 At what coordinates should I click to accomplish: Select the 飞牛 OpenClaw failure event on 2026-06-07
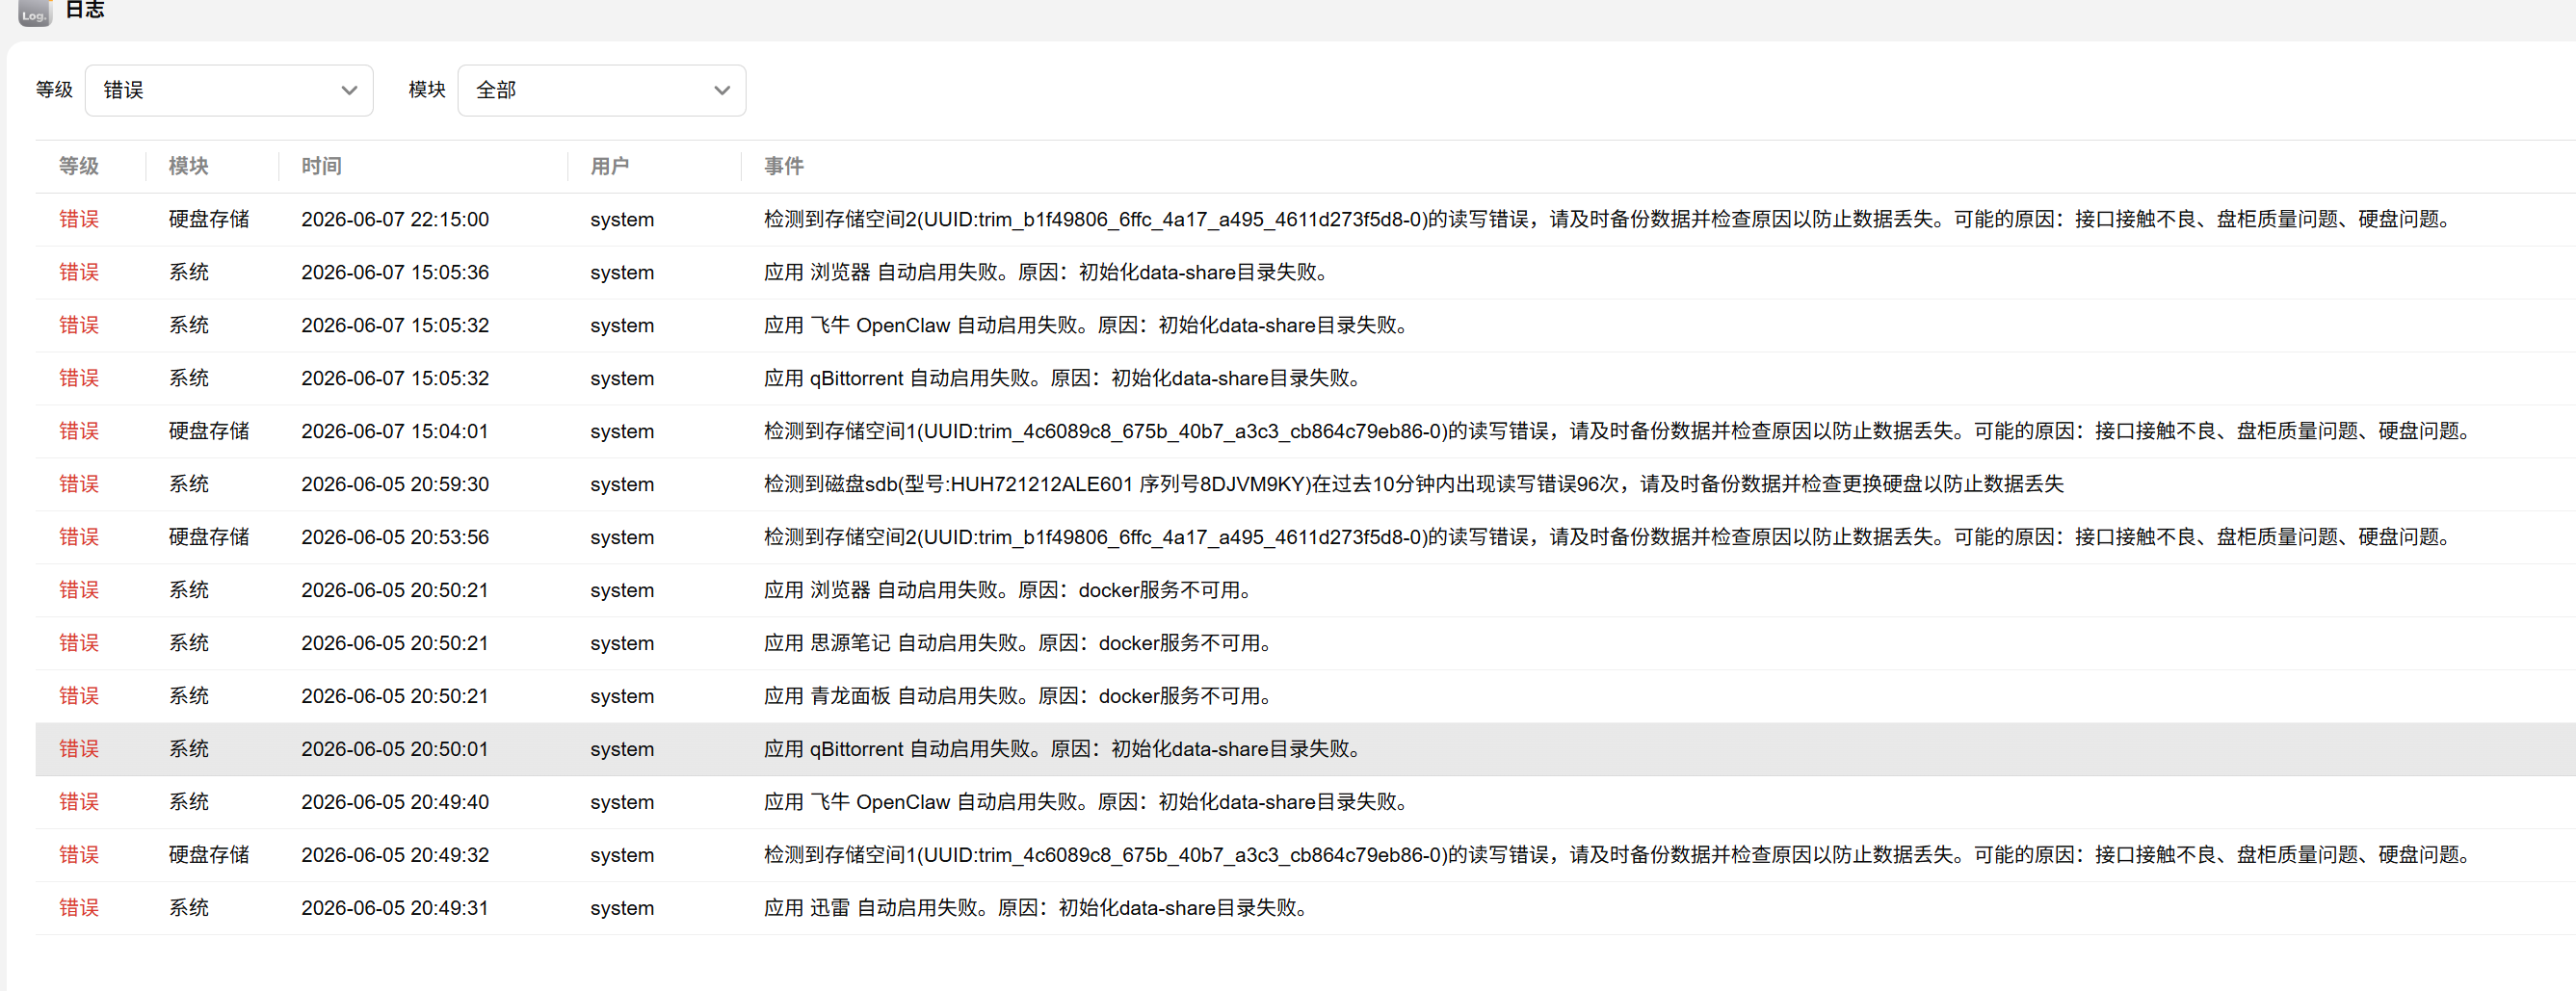(x=1087, y=325)
